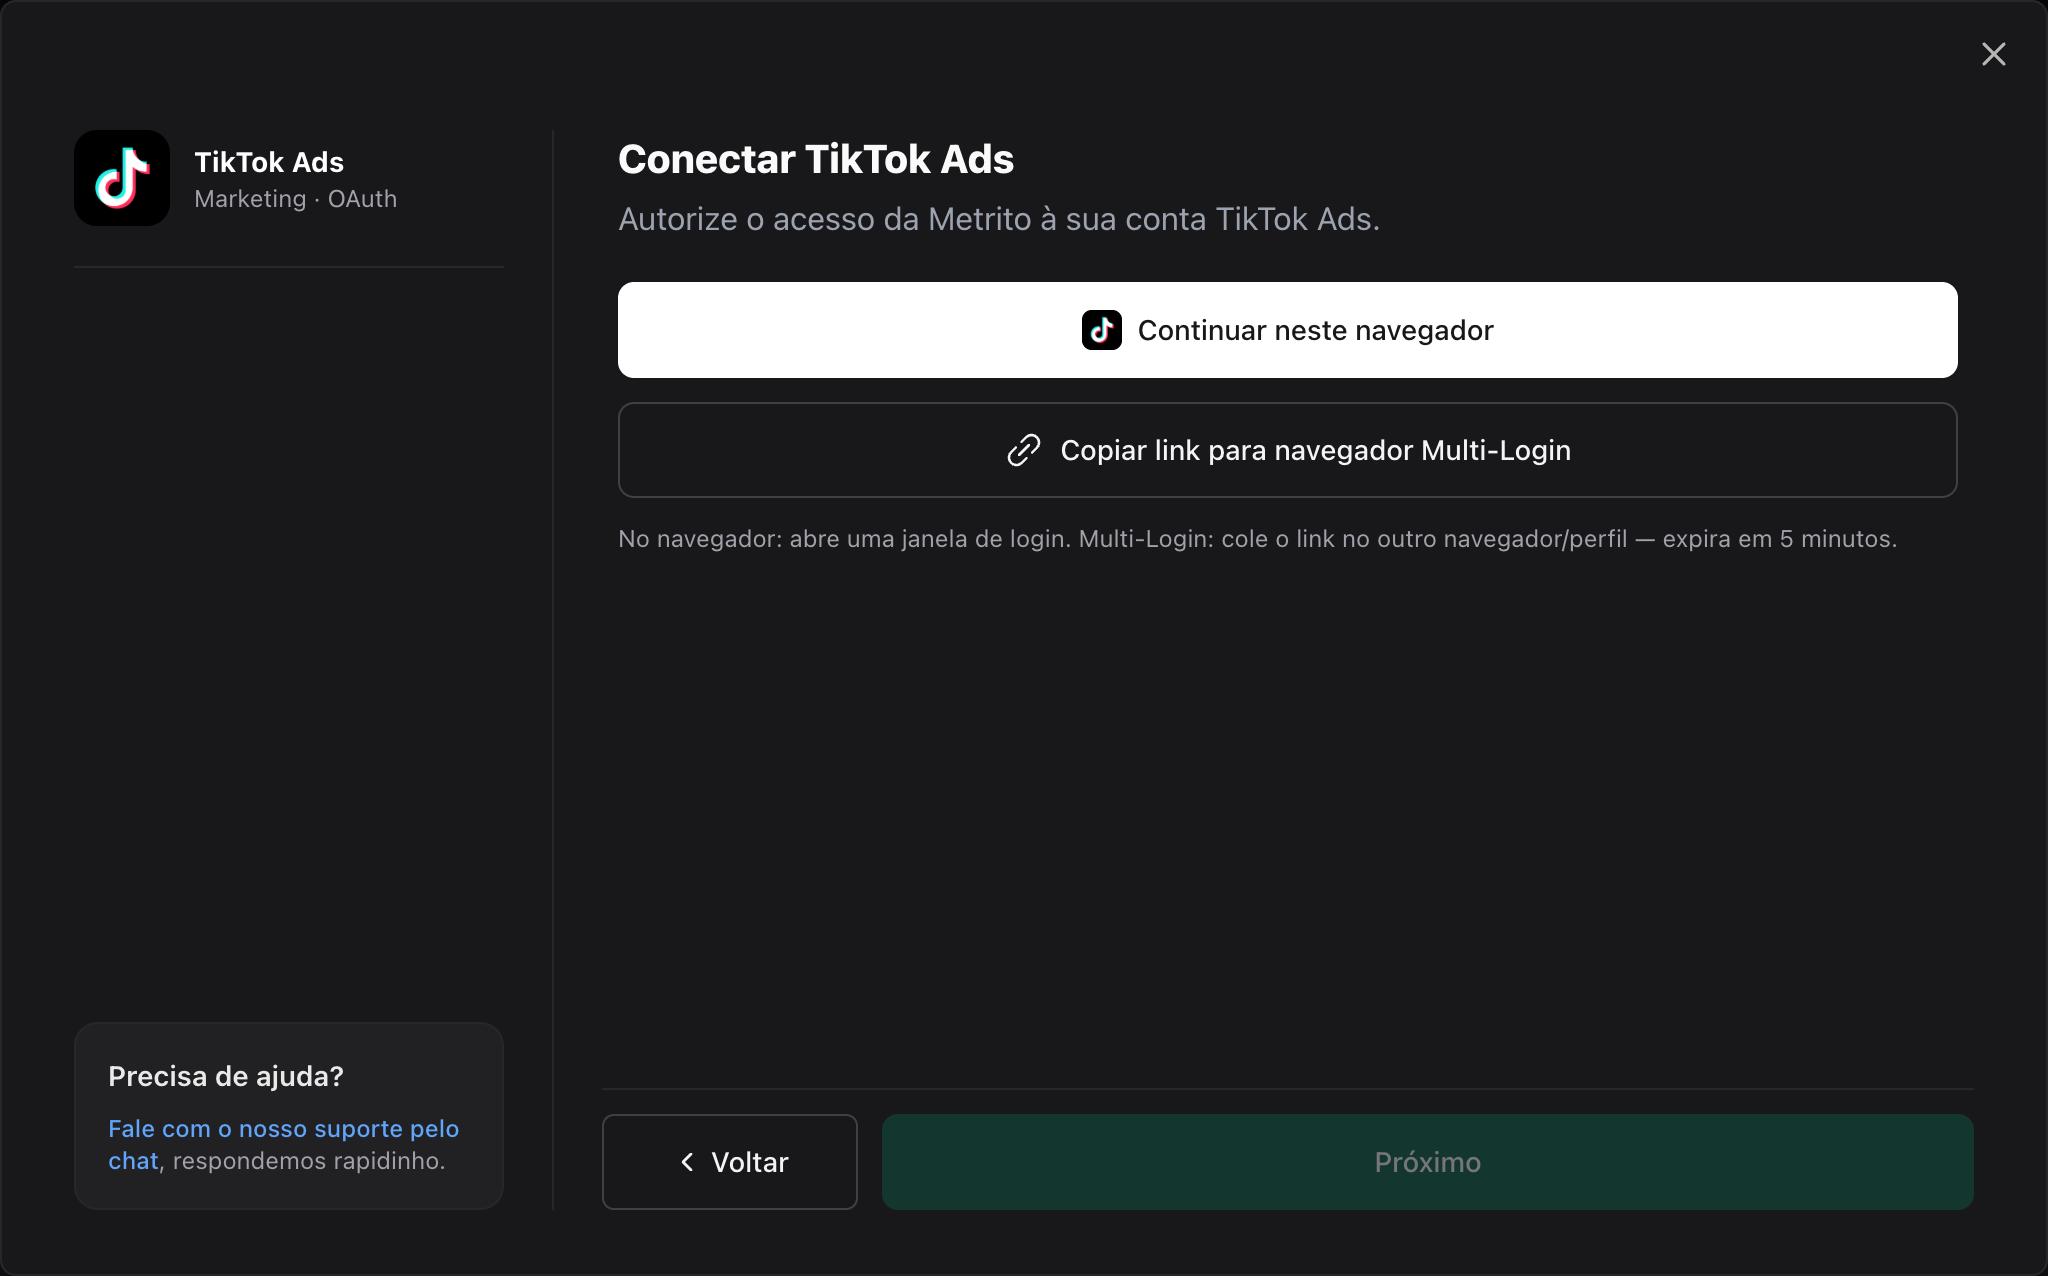The width and height of the screenshot is (2048, 1276).
Task: Click the note about link expiring in 5 minutos
Action: click(x=1257, y=539)
